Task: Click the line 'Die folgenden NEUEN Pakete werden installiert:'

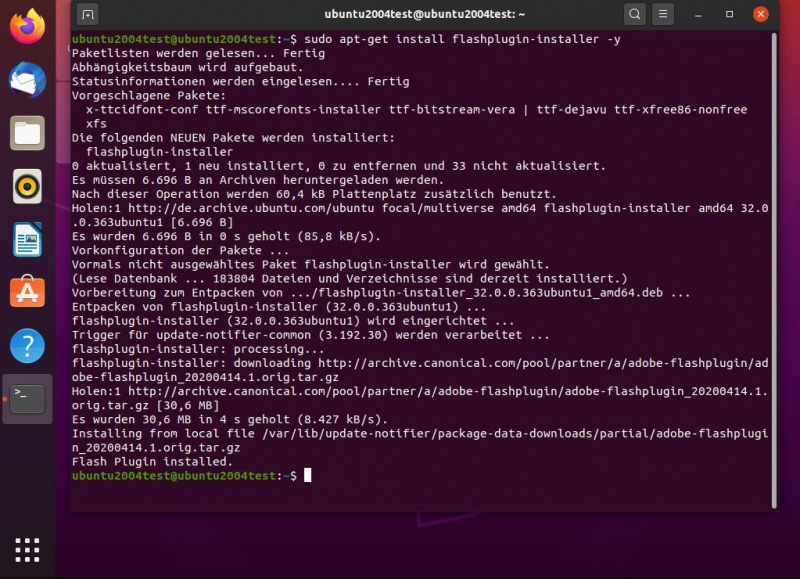Action: [233, 138]
